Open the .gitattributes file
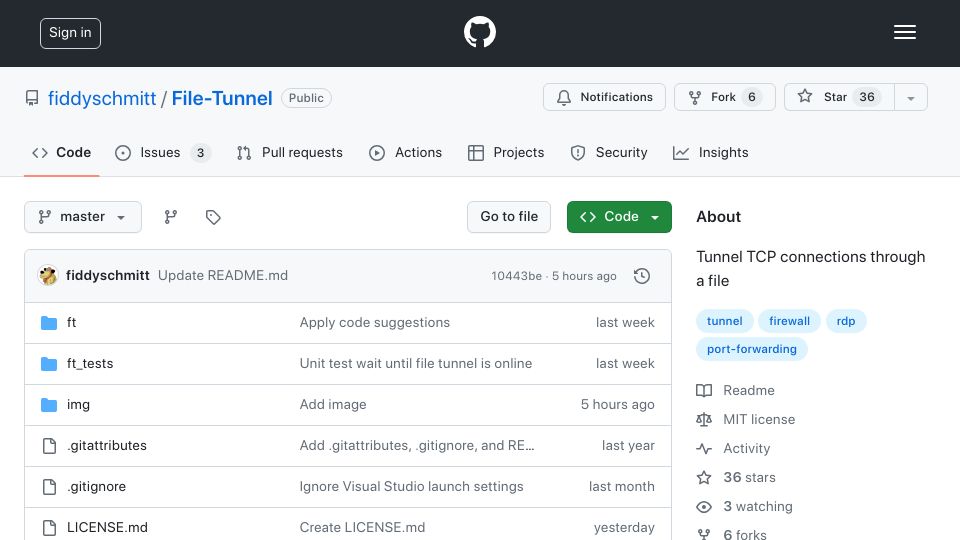The height and width of the screenshot is (540, 960). coord(107,446)
